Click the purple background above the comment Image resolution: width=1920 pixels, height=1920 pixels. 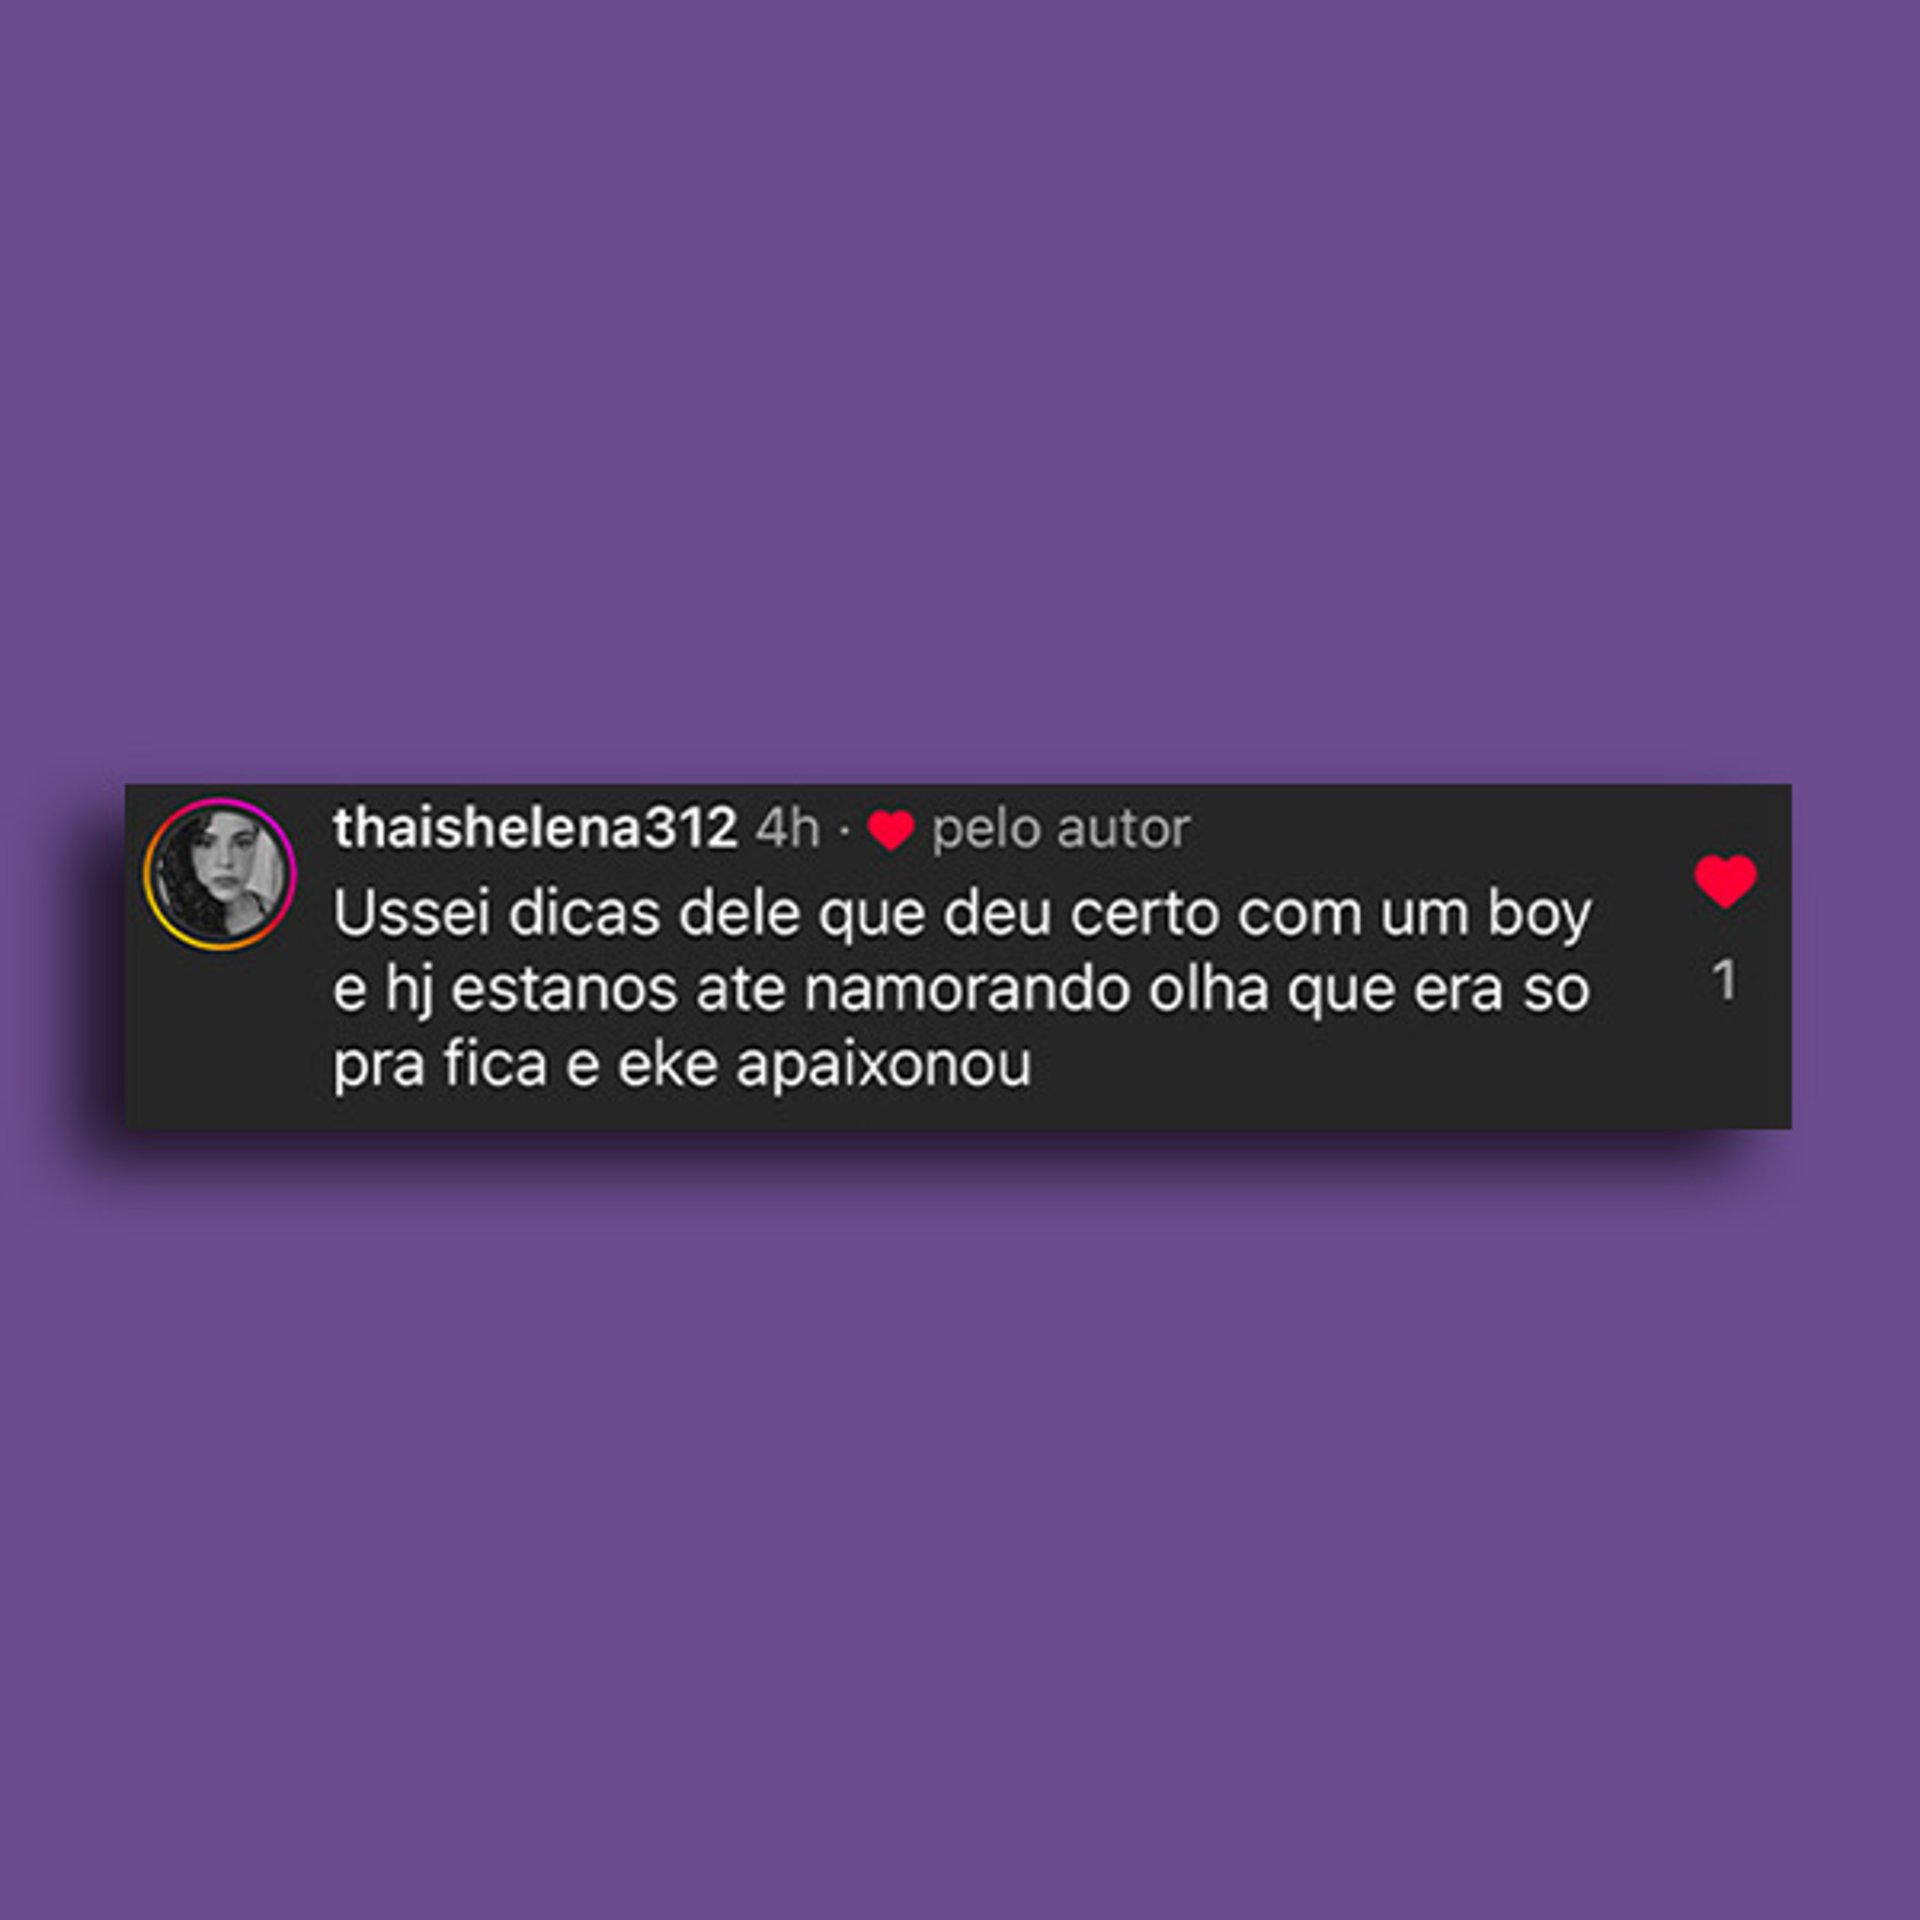point(960,390)
